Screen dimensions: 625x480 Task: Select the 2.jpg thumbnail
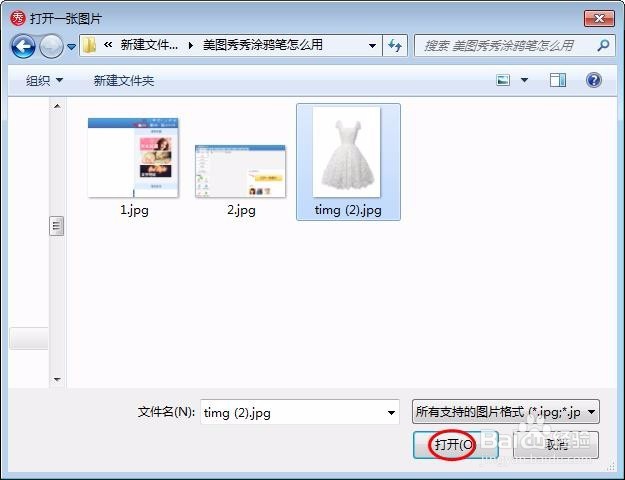(240, 171)
